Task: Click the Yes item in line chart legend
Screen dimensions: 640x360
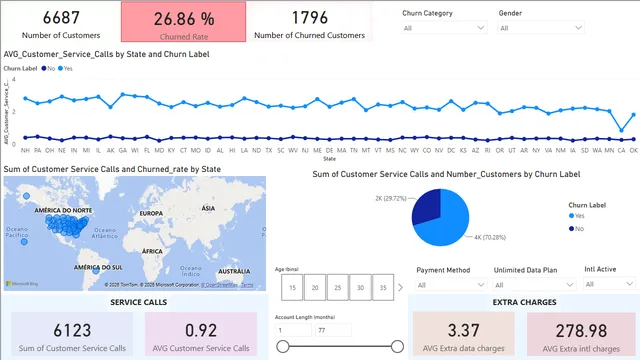Action: click(65, 68)
